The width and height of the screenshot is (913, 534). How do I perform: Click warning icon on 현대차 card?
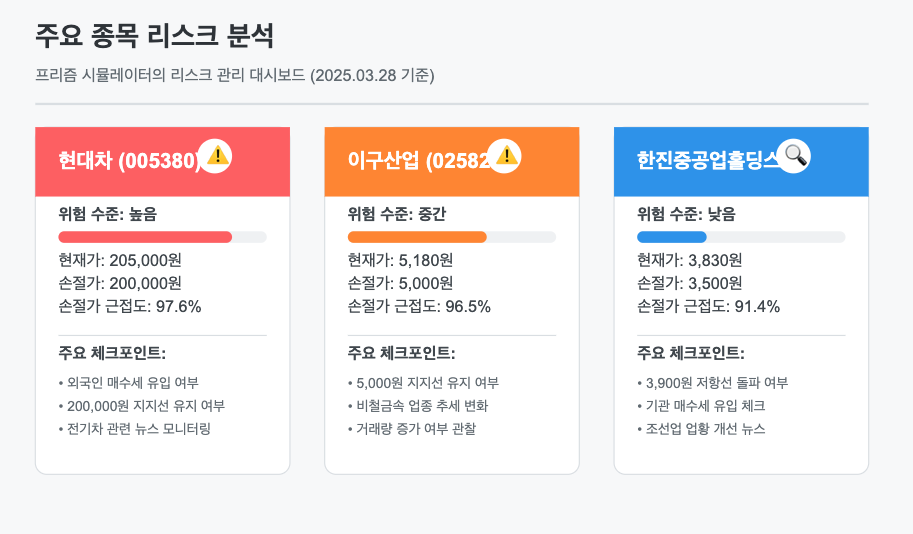click(x=215, y=156)
